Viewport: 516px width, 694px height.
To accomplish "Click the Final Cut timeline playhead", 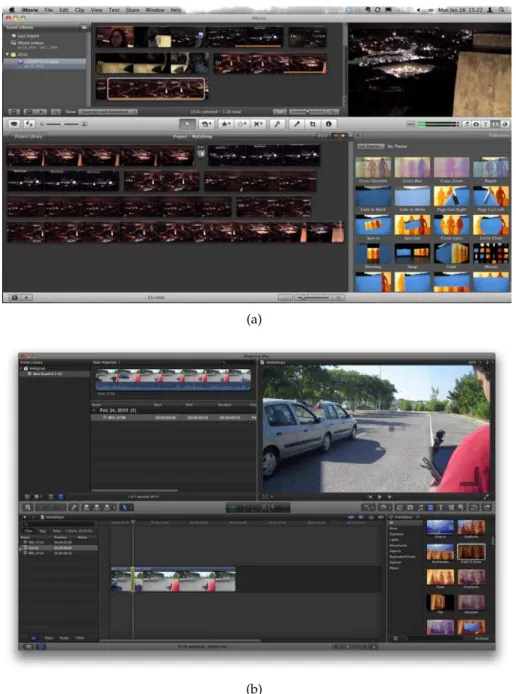I will 133,523.
